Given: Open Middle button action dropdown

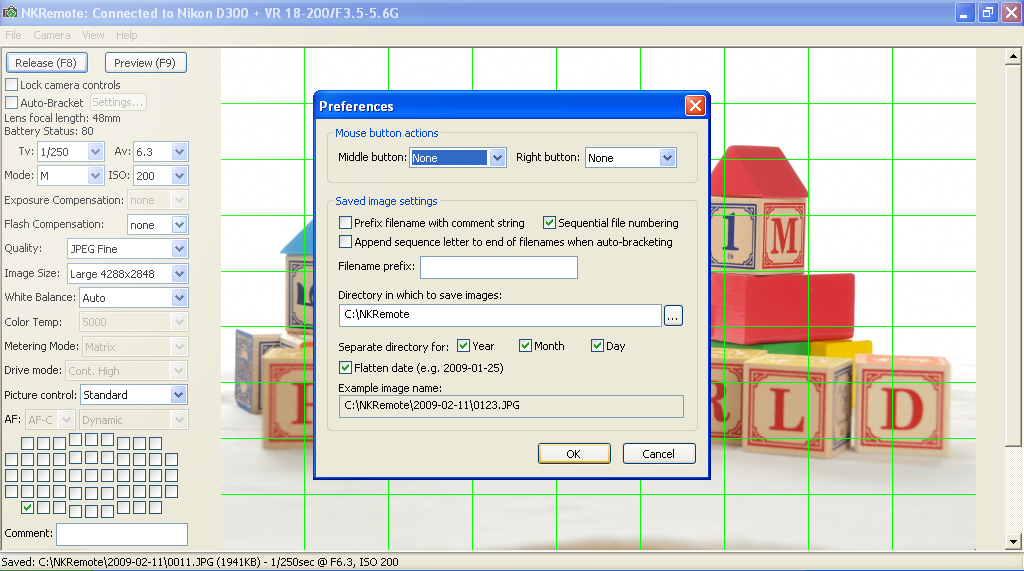Looking at the screenshot, I should click(497, 157).
